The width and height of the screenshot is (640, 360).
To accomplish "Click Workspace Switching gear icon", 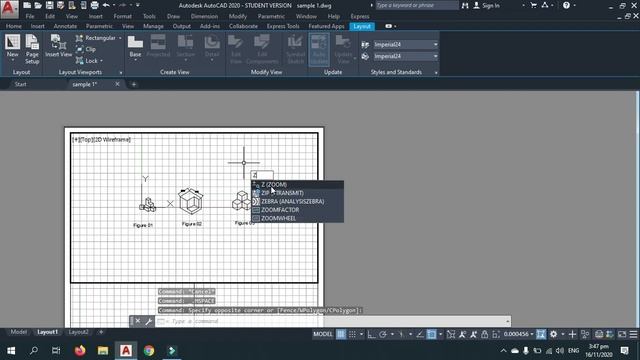I will click(553, 334).
